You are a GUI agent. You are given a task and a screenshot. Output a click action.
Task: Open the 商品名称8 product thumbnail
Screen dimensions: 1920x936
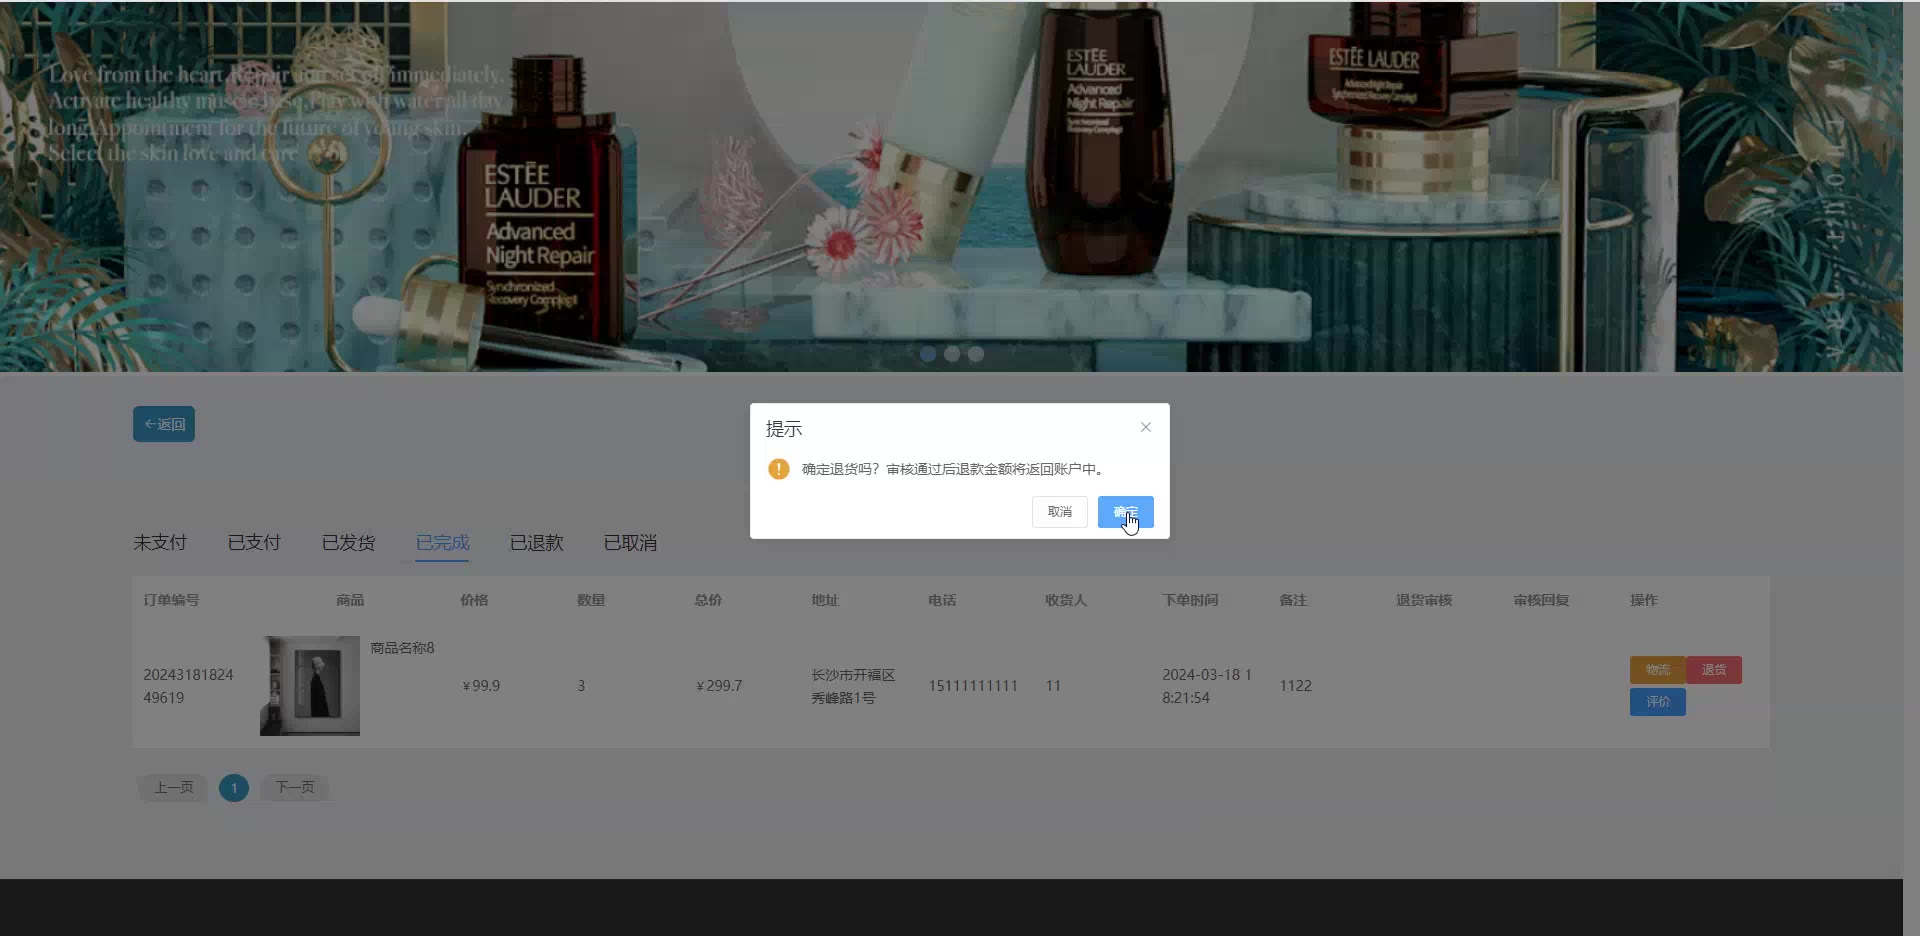tap(310, 686)
